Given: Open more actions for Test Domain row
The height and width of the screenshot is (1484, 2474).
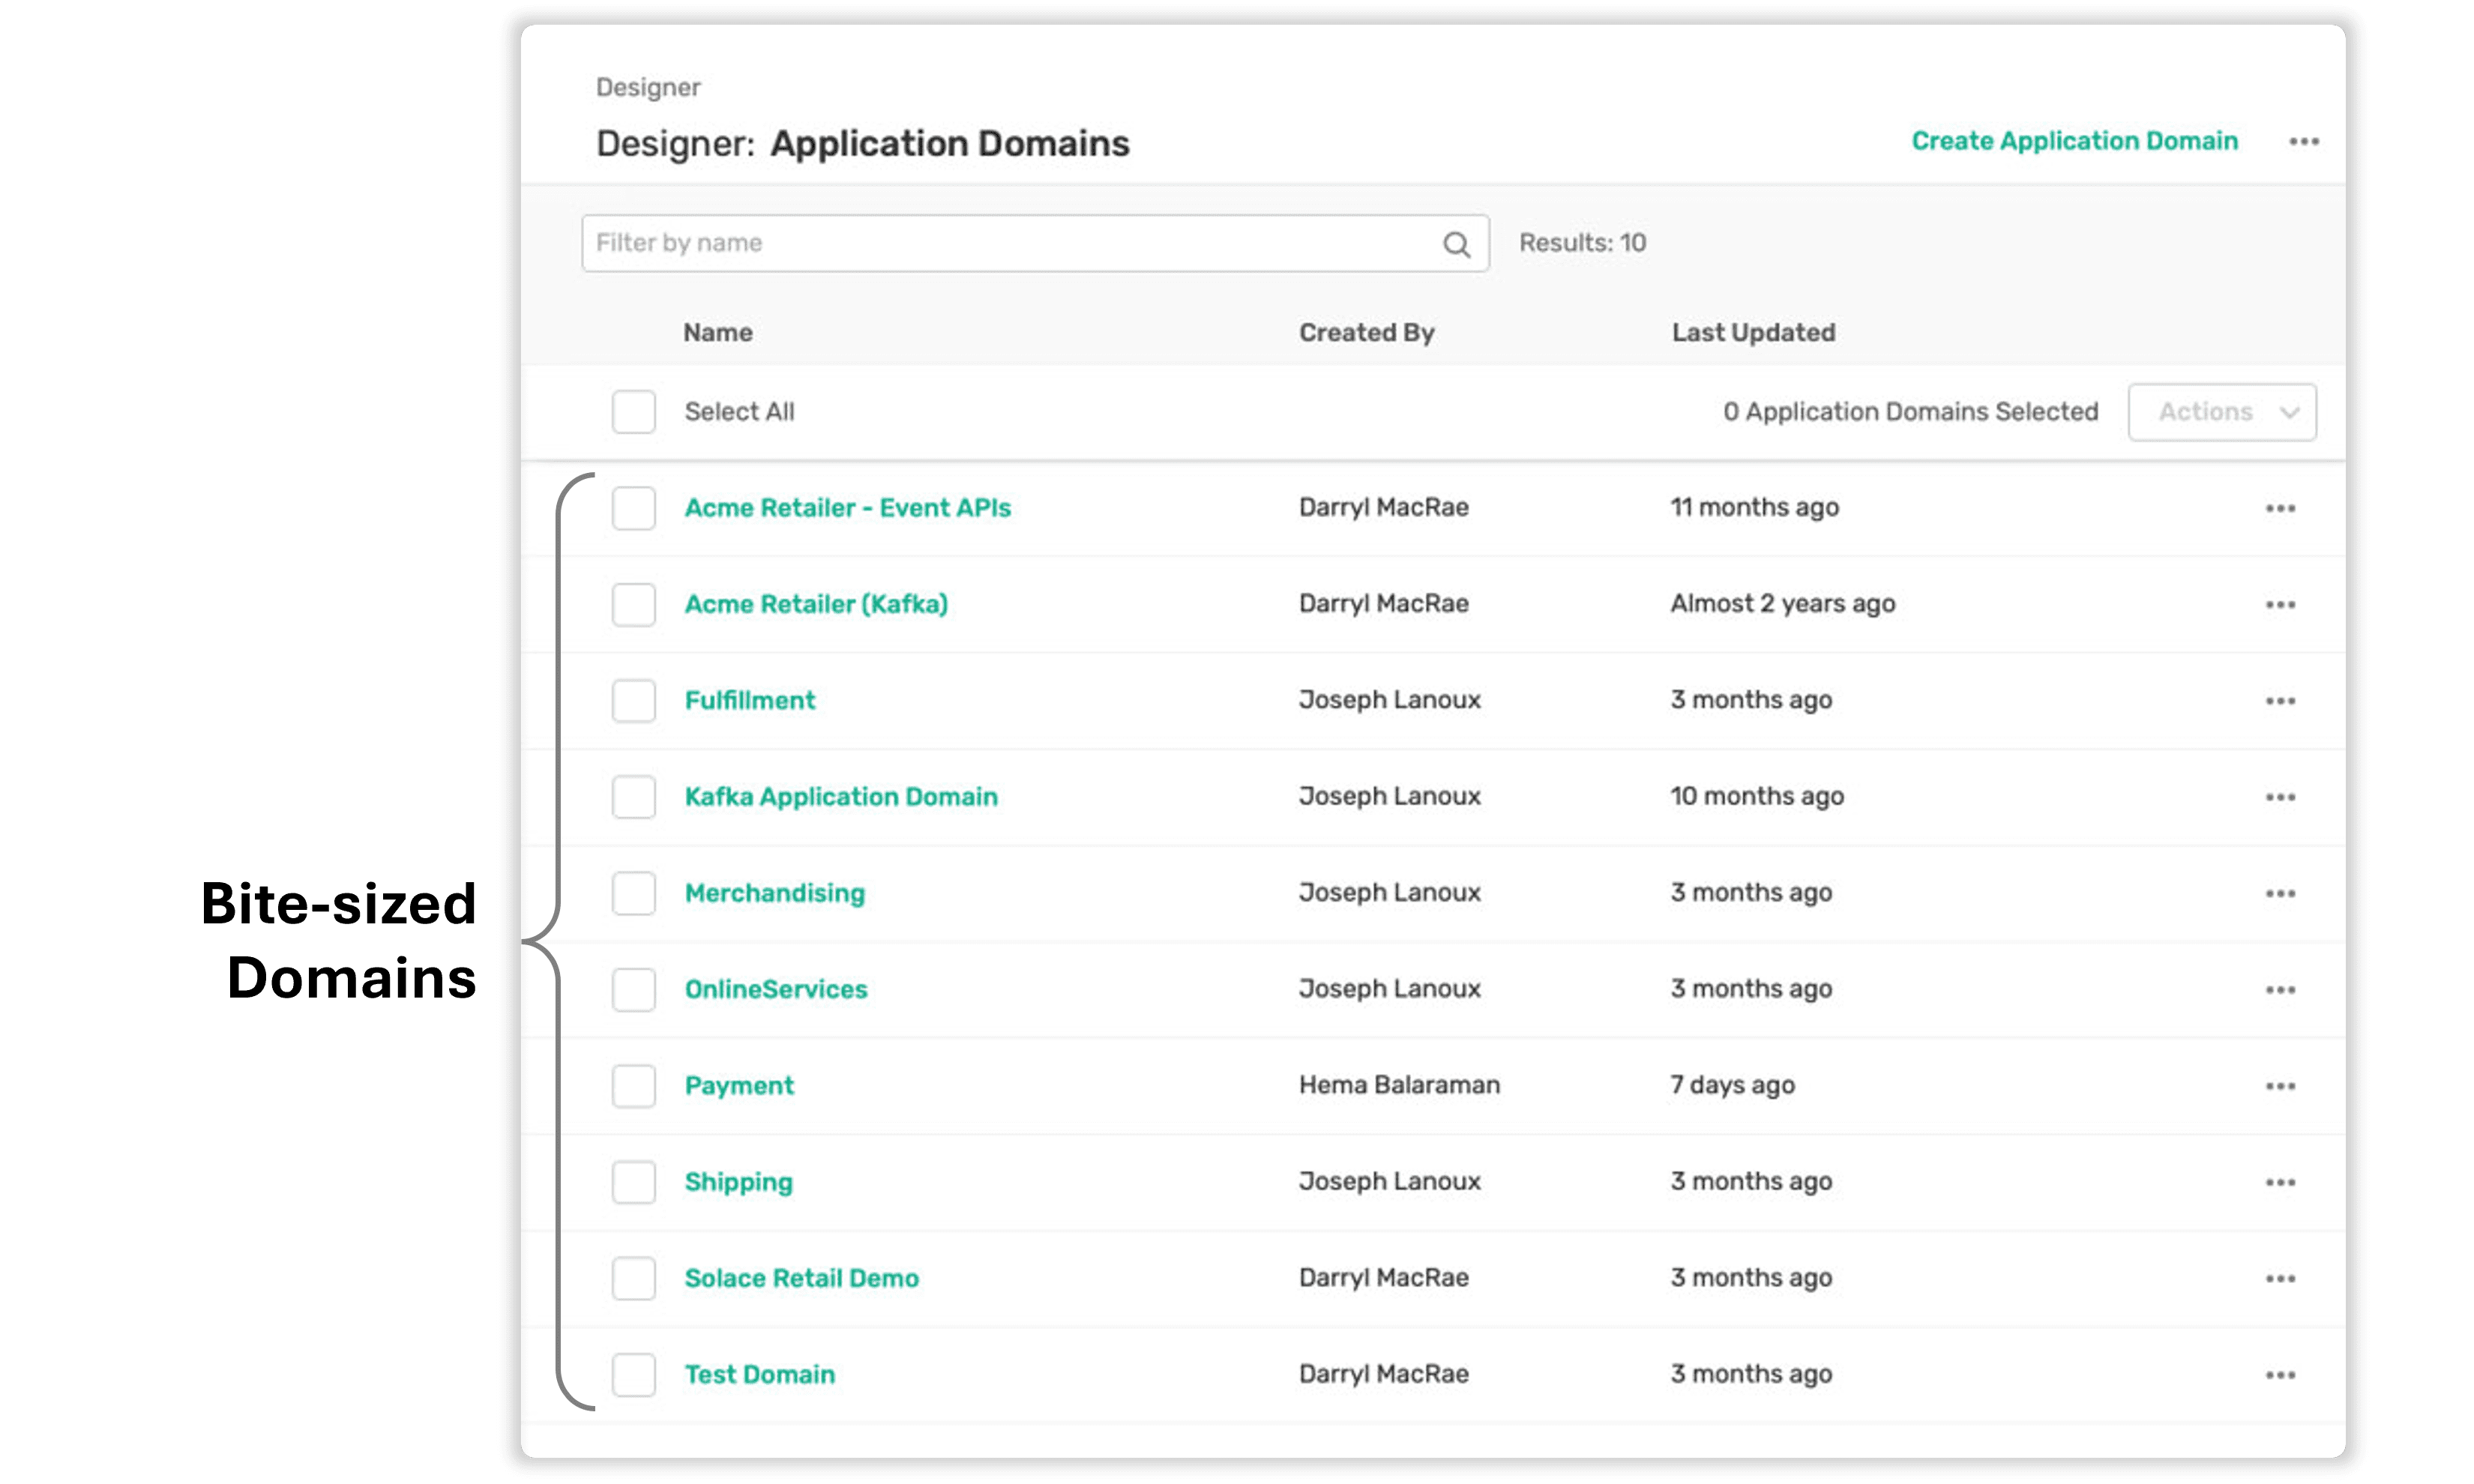Looking at the screenshot, I should click(2280, 1375).
